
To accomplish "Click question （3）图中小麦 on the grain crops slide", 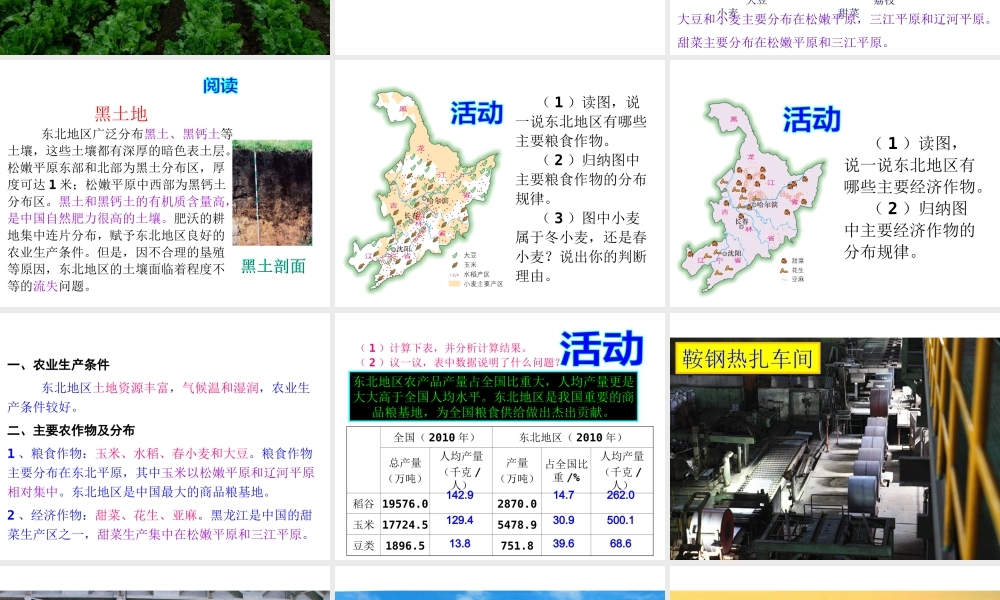I will [x=581, y=247].
